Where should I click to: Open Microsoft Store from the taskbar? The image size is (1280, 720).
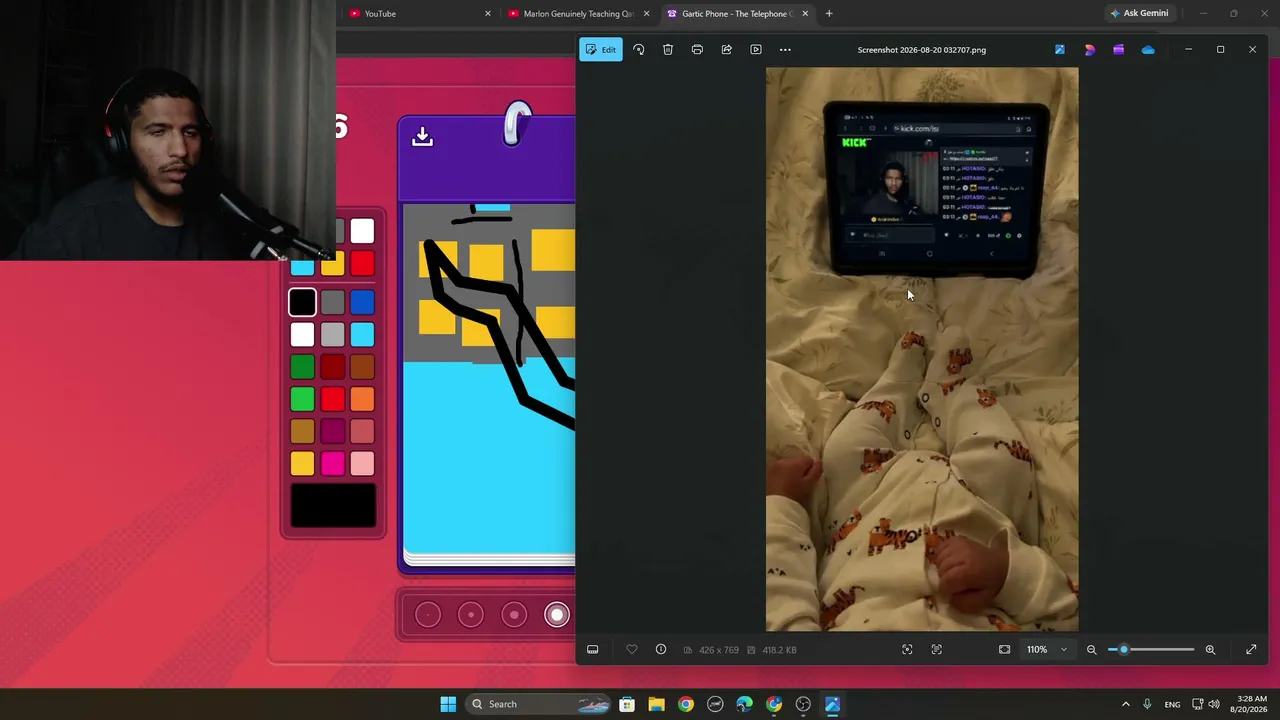627,704
